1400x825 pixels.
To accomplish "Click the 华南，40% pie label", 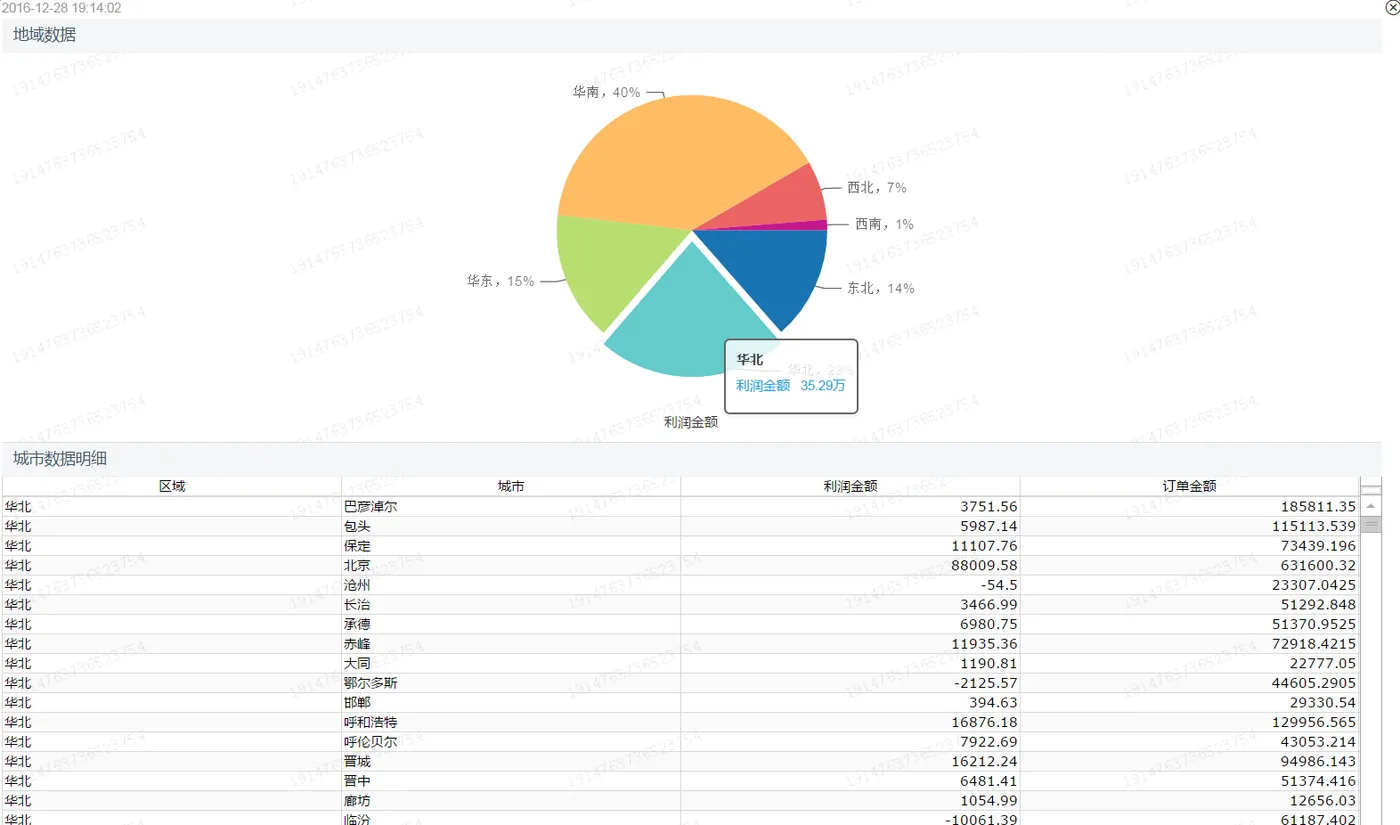I will [606, 92].
